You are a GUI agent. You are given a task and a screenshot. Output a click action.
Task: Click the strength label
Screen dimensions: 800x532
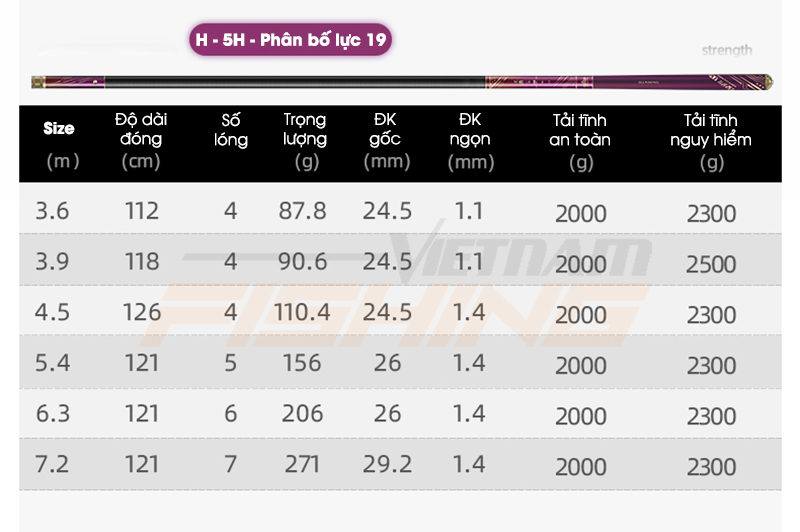[727, 50]
